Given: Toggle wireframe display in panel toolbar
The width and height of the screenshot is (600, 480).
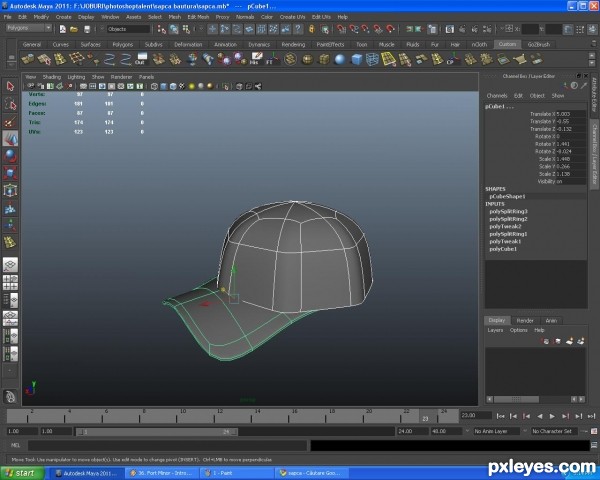Looking at the screenshot, I should click(154, 87).
